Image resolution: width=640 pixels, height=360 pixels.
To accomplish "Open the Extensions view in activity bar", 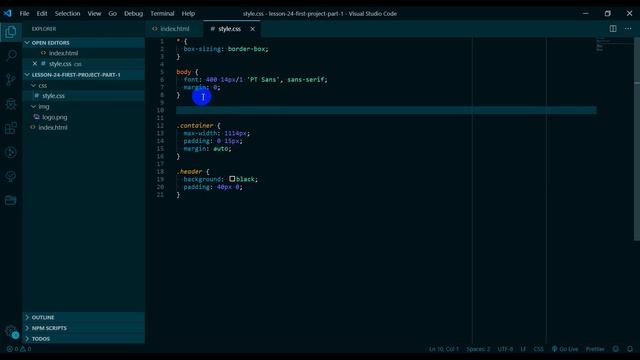I will click(x=11, y=128).
